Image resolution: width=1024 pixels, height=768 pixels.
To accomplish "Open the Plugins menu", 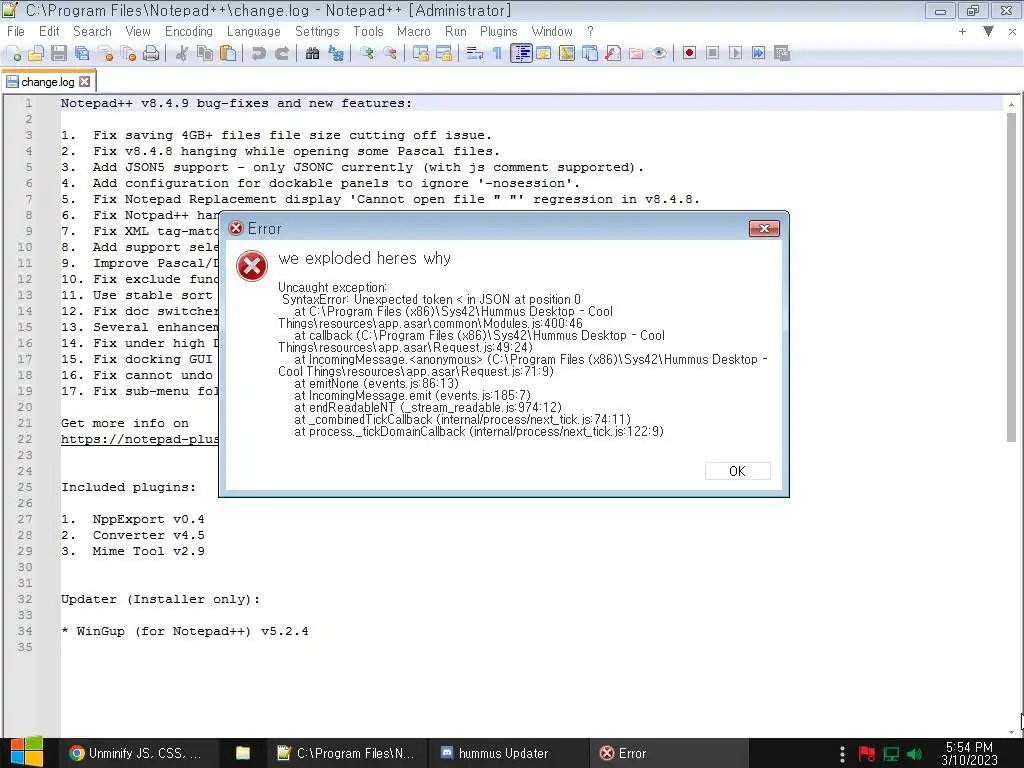I will coord(498,31).
